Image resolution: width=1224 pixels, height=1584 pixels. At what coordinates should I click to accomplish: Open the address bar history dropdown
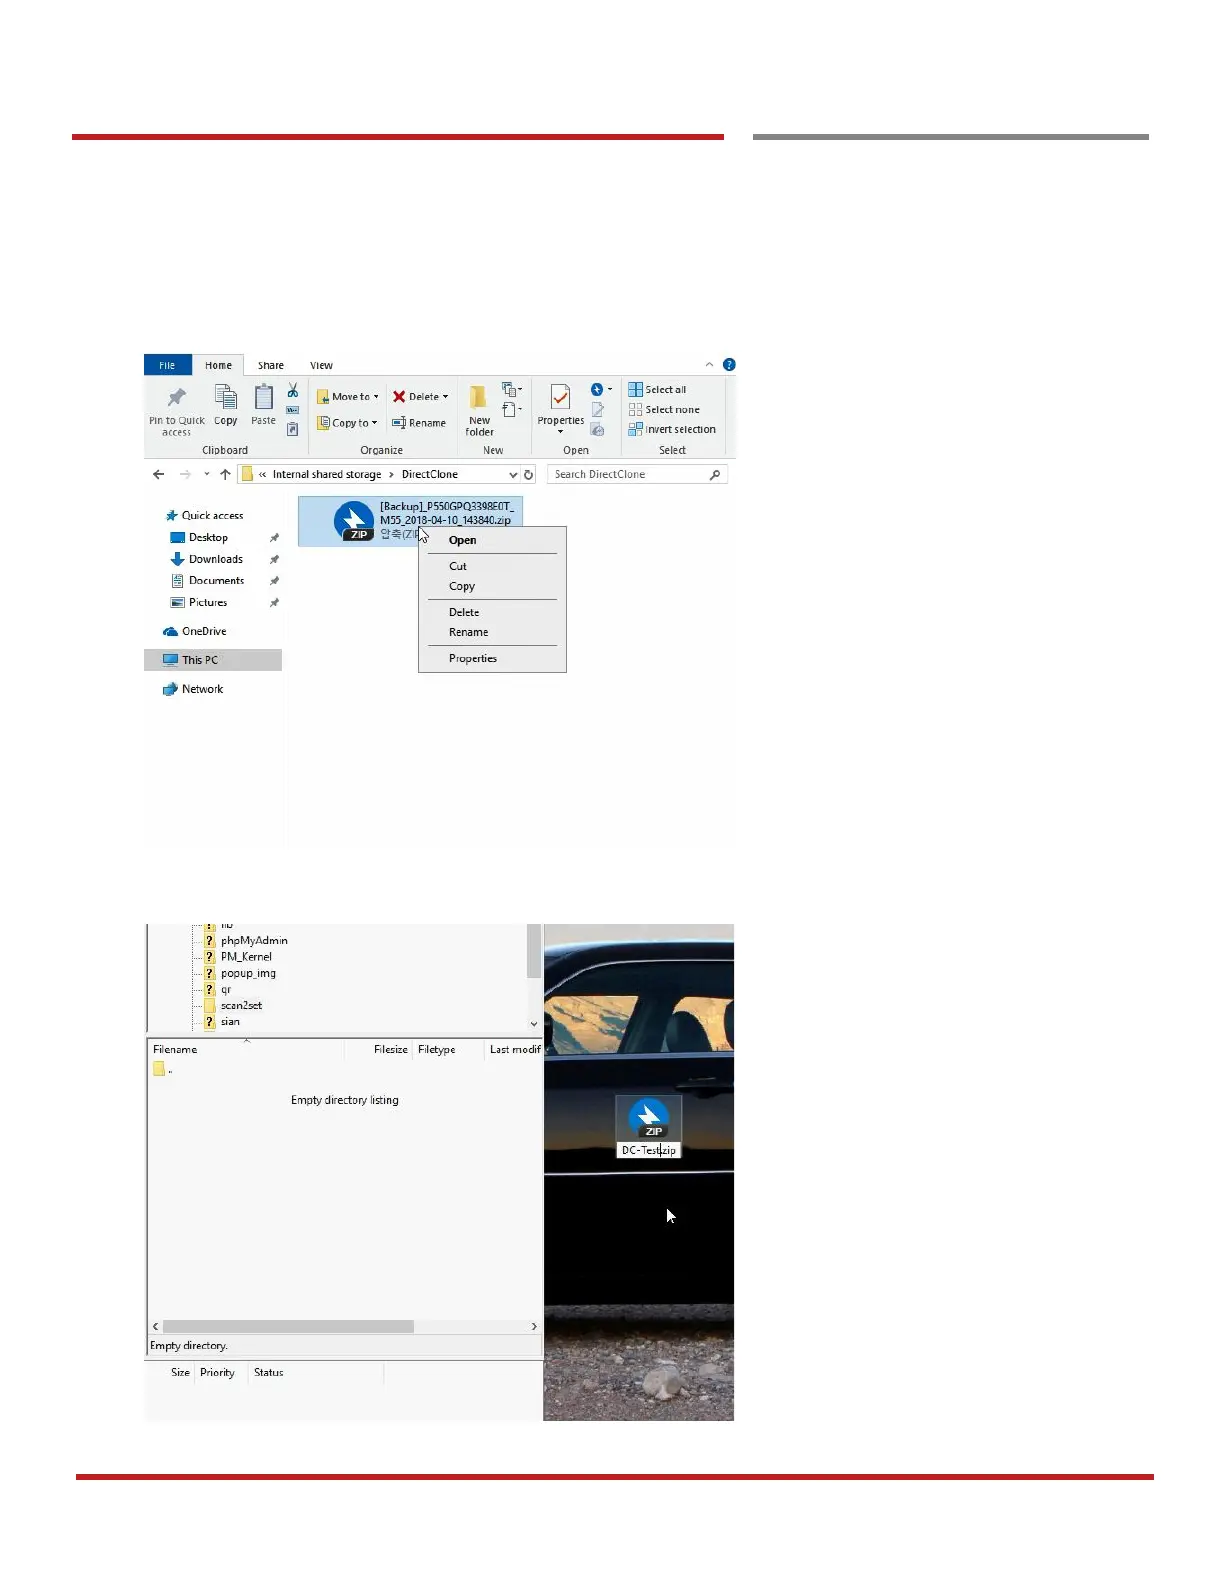coord(513,475)
